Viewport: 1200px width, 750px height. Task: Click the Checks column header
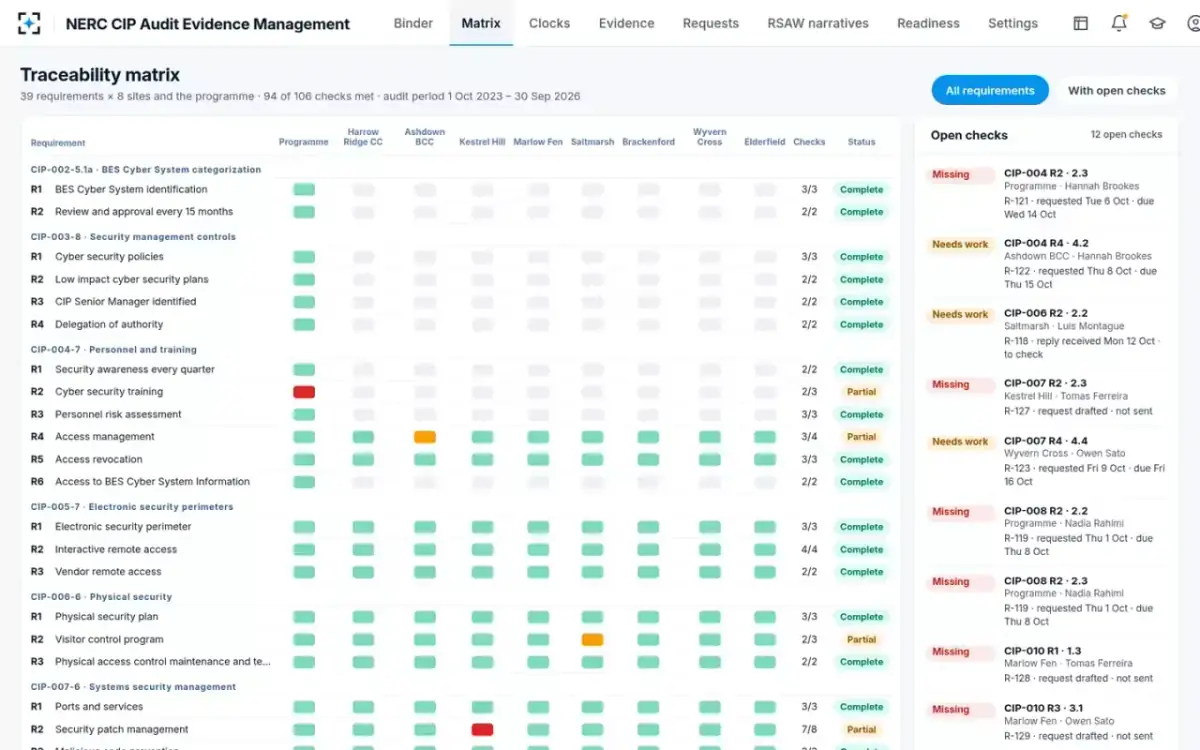[x=809, y=142]
